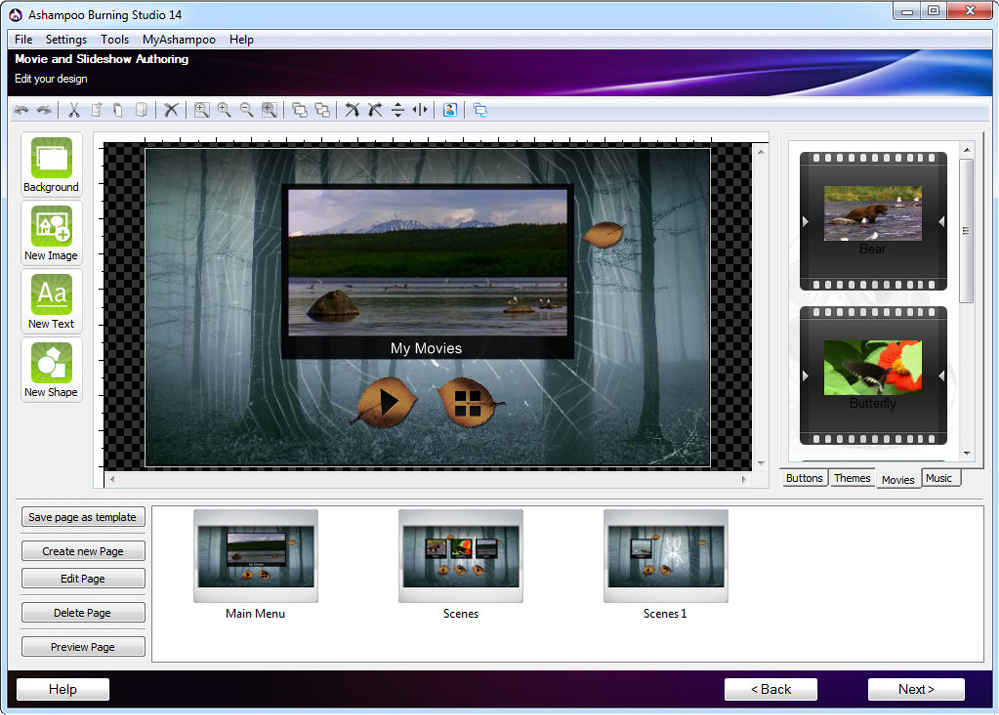Screen dimensions: 999x715
Task: Open the Music tab
Action: click(939, 479)
